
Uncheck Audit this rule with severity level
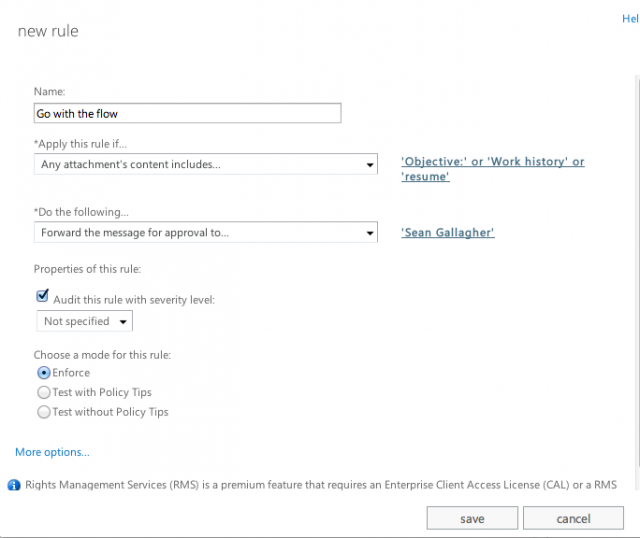[42, 296]
